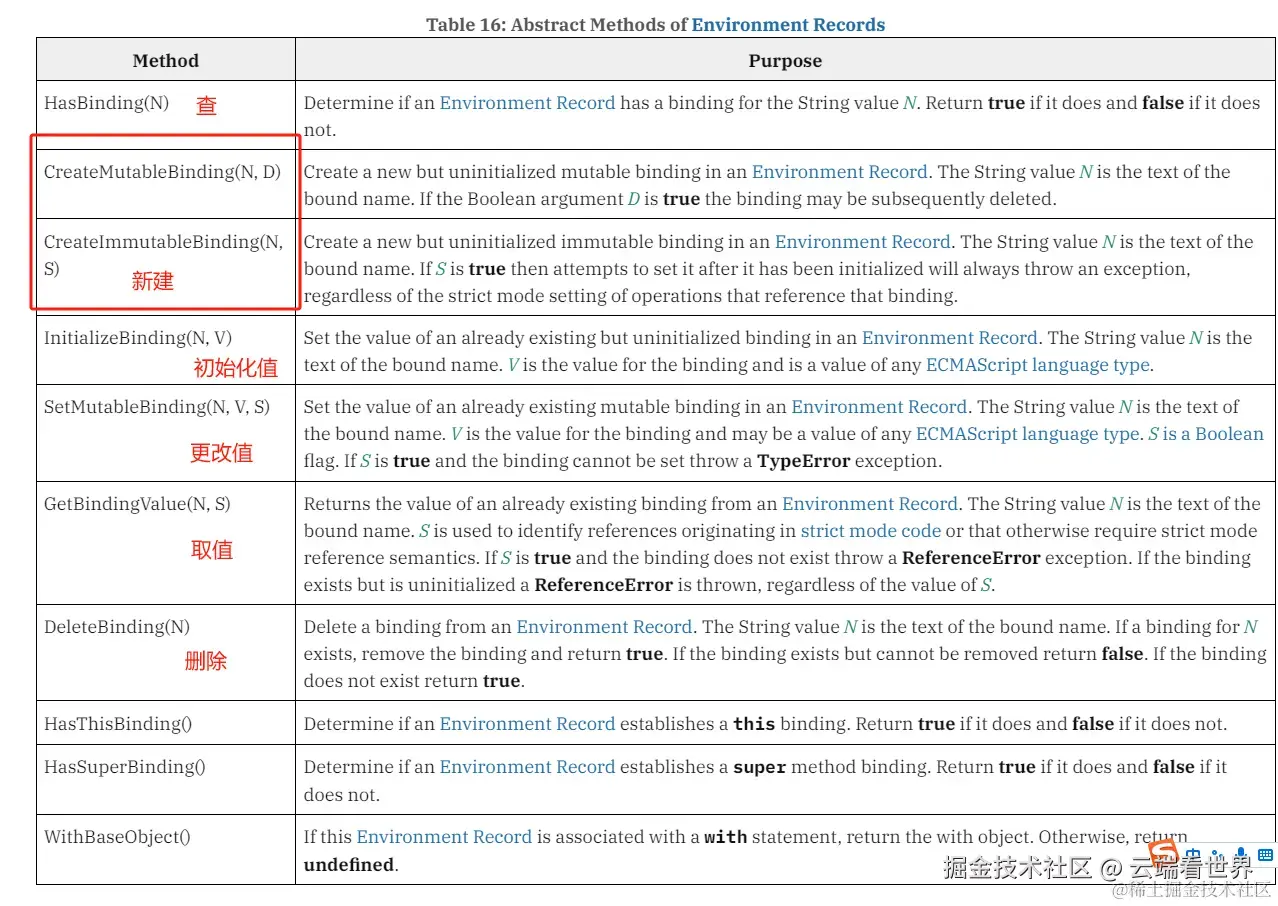Open the Sogou soft keyboard icon
1278x906 pixels.
pos(1265,855)
